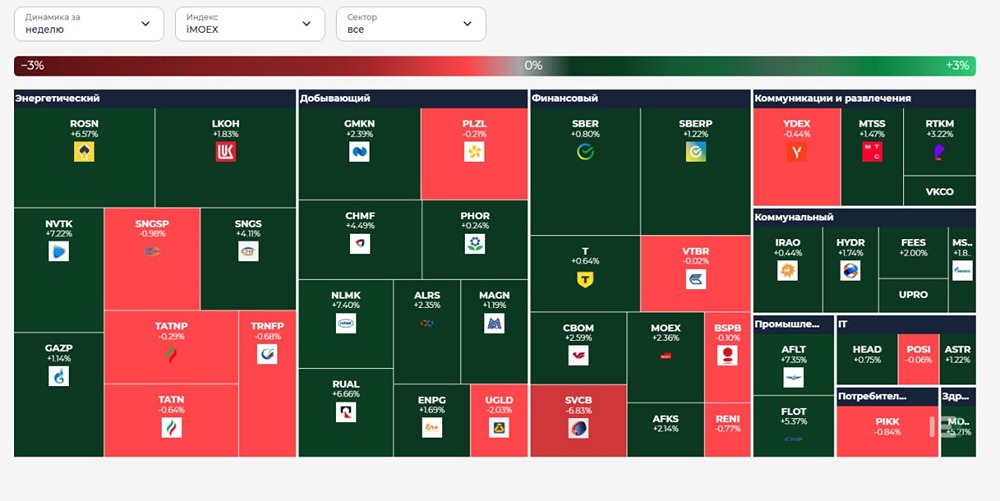Open the AFKS +2.14% tile

[665, 430]
